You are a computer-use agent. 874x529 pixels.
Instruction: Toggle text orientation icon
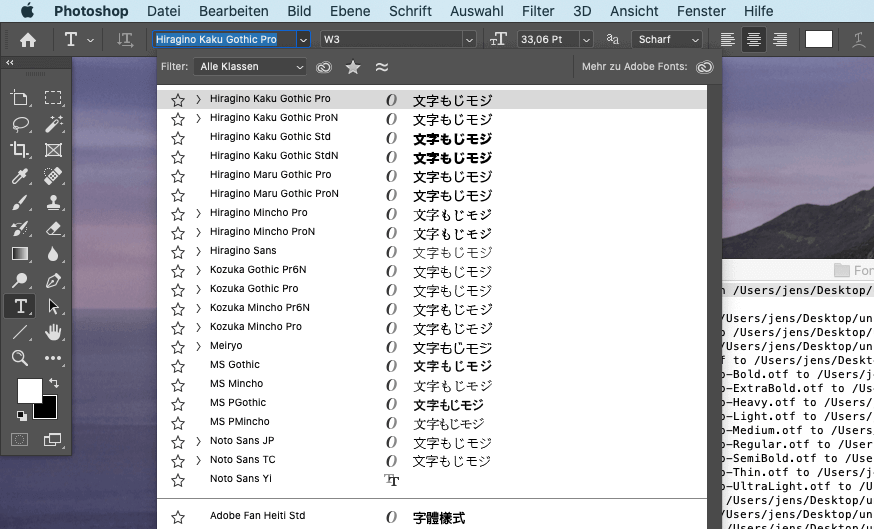(x=125, y=40)
